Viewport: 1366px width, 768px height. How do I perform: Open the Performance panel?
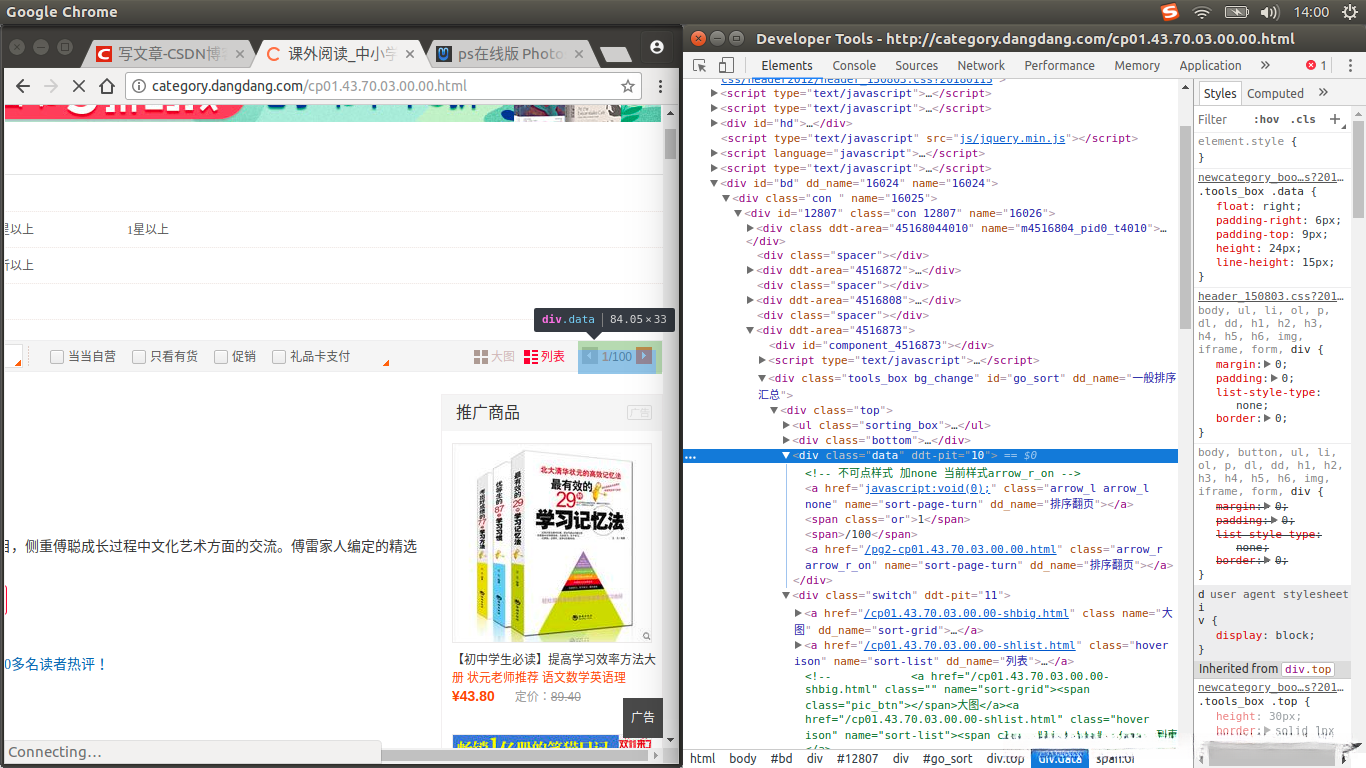pos(1059,65)
